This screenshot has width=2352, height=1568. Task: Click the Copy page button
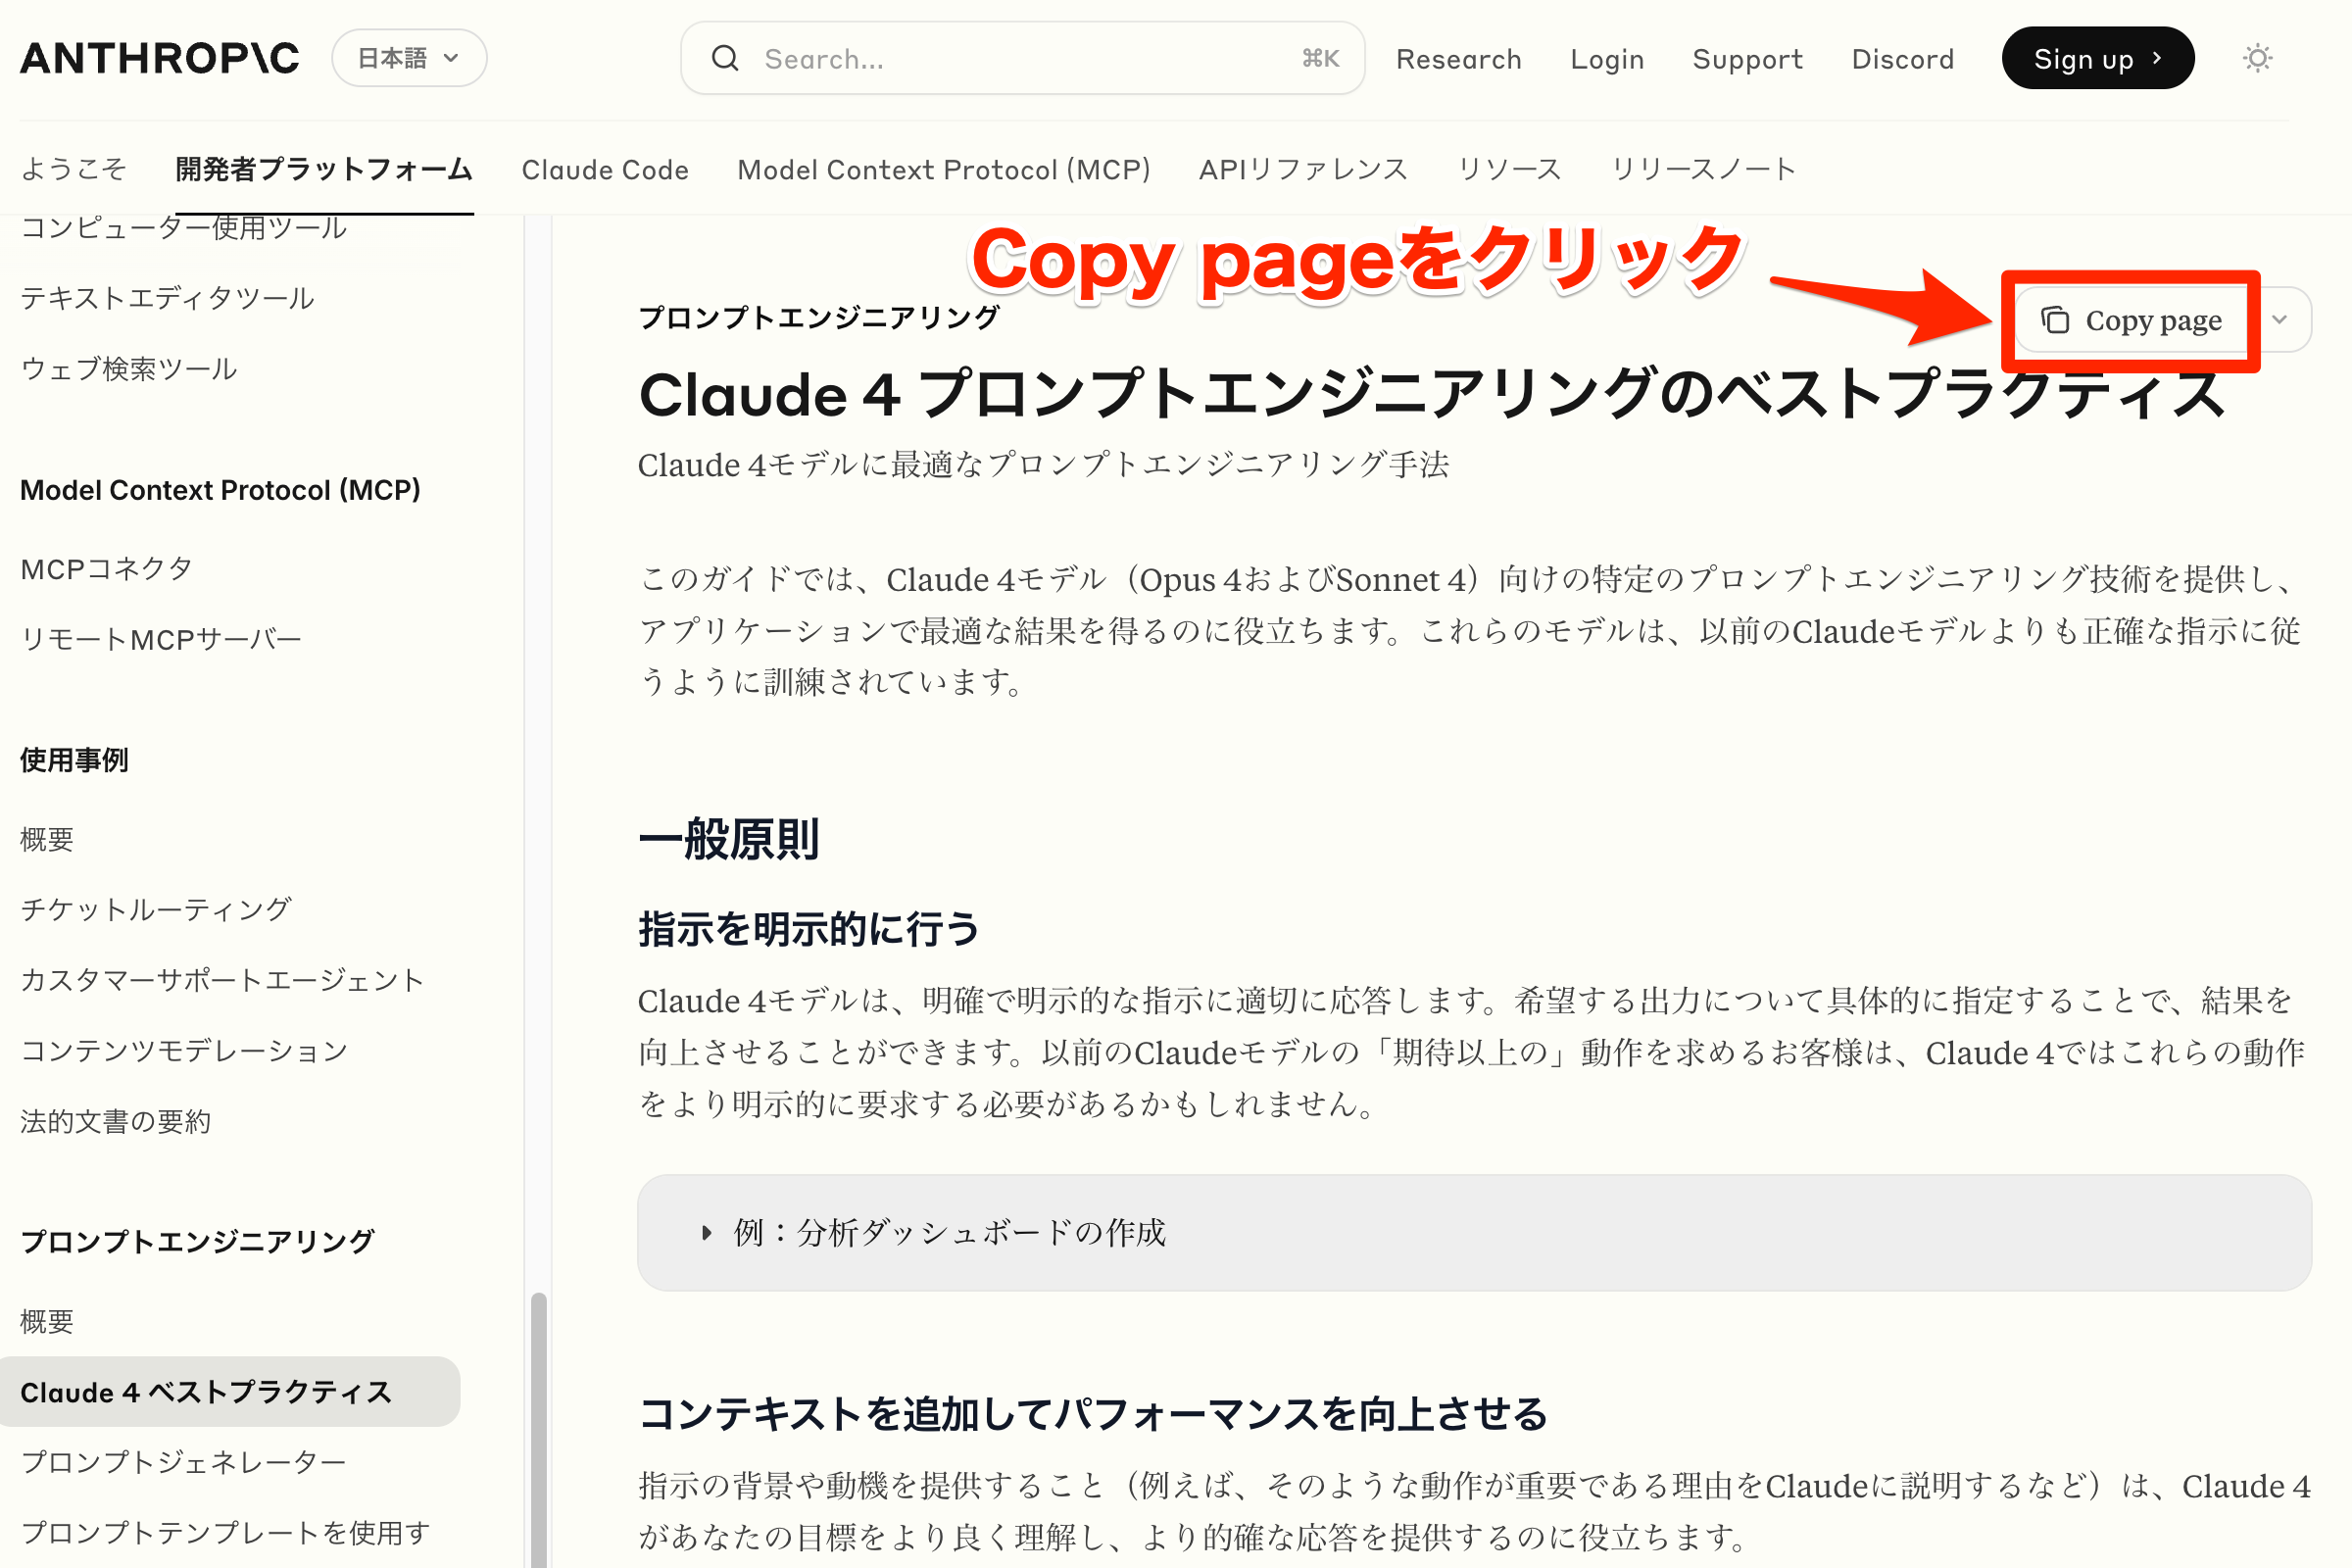[x=2132, y=320]
